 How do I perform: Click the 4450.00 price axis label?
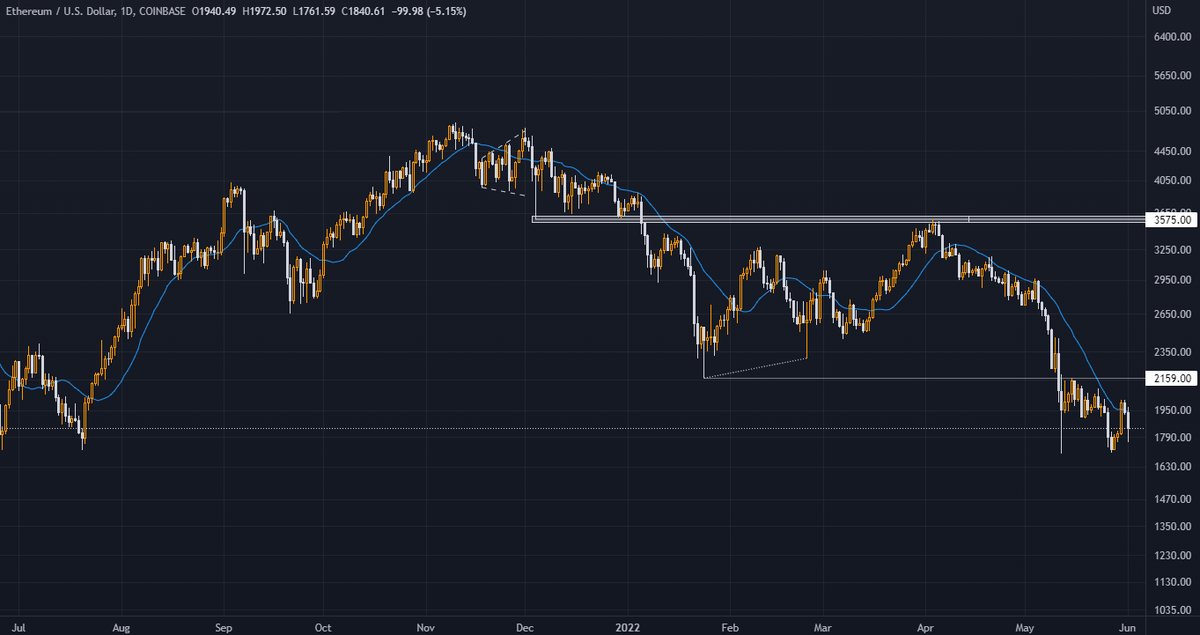point(1171,151)
